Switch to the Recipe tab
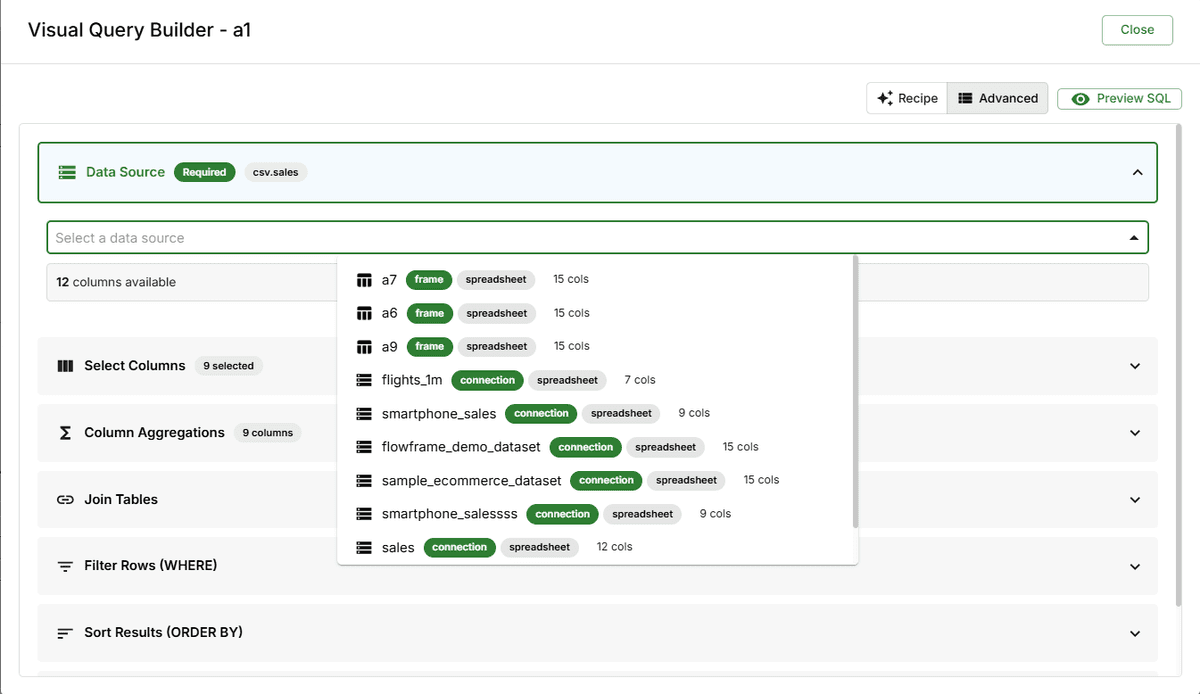This screenshot has width=1200, height=694. (906, 98)
